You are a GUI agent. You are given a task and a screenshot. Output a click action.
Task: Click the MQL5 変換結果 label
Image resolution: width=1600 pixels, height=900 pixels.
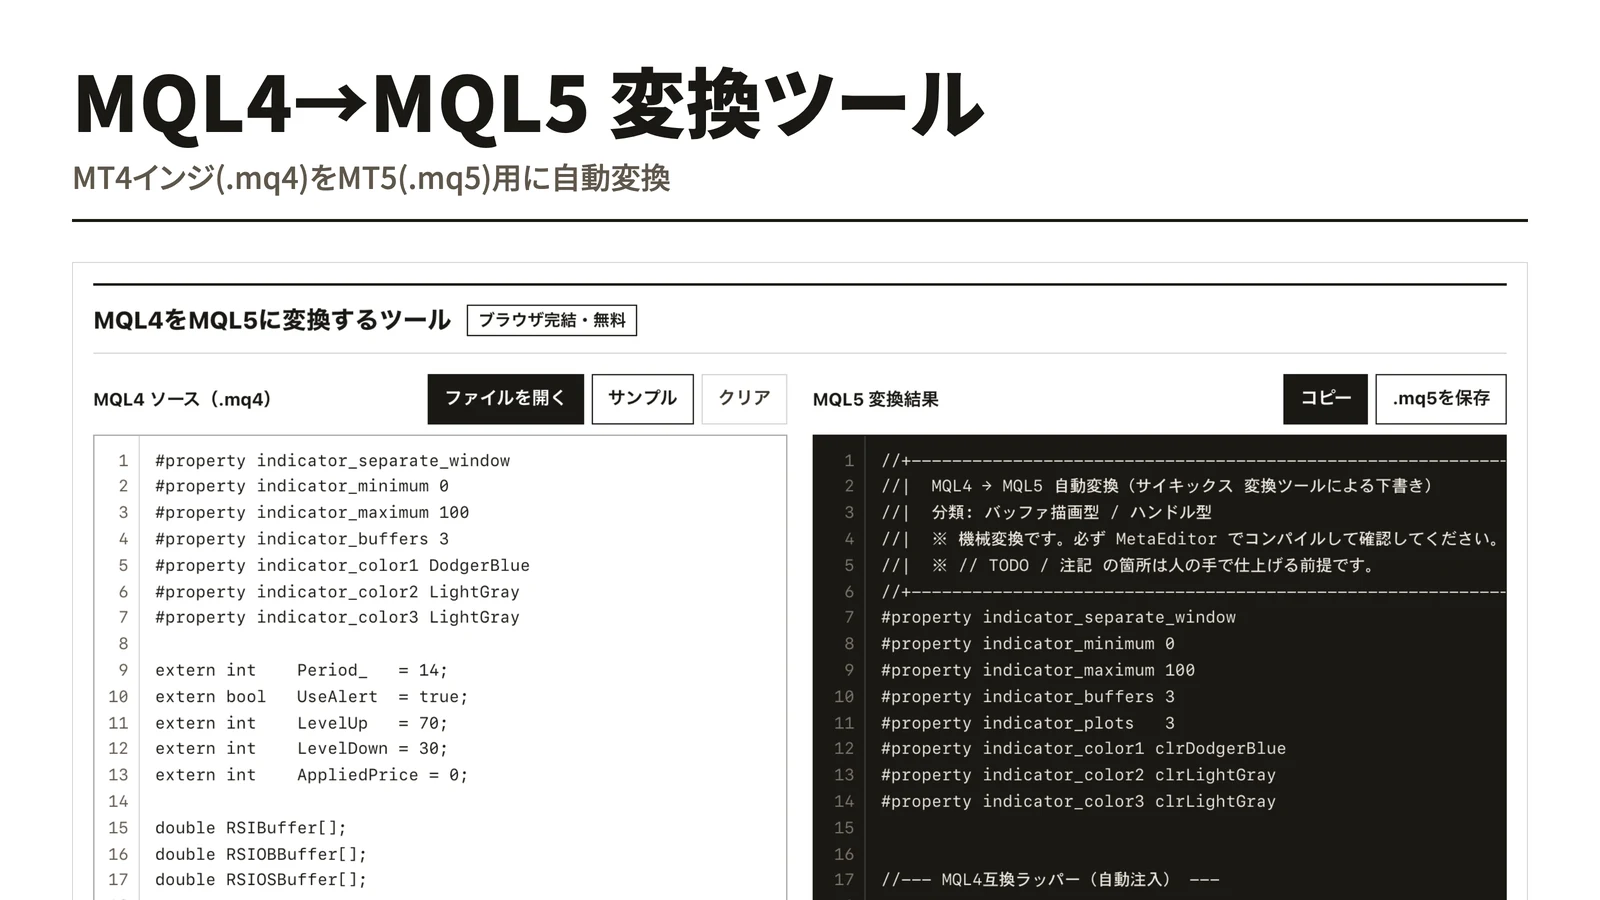click(876, 399)
